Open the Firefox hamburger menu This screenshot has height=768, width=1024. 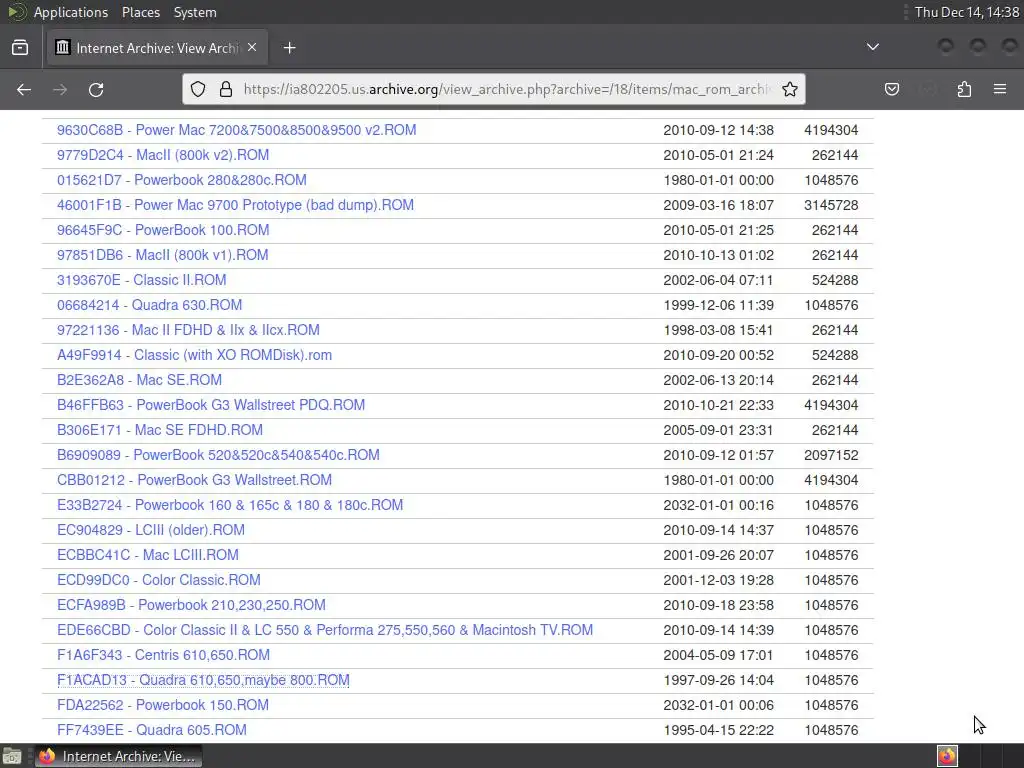pyautogui.click(x=1000, y=89)
